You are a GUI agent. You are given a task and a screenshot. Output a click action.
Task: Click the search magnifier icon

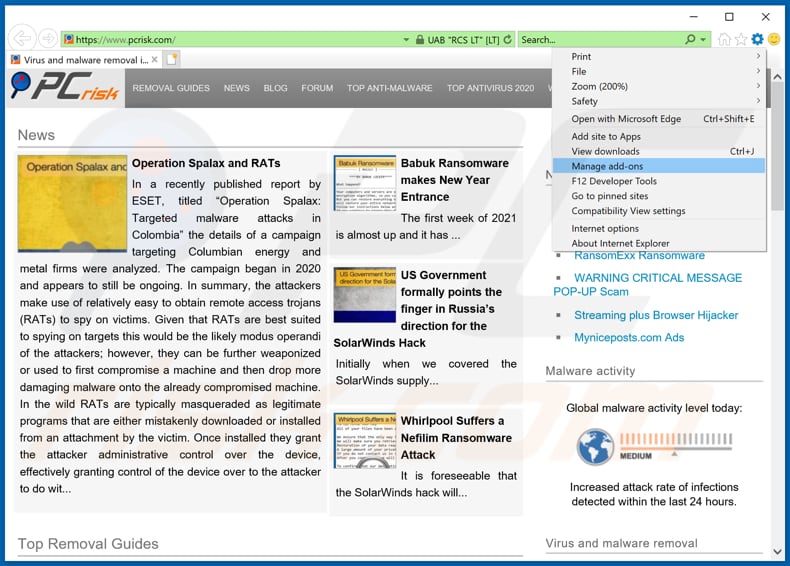coord(690,39)
